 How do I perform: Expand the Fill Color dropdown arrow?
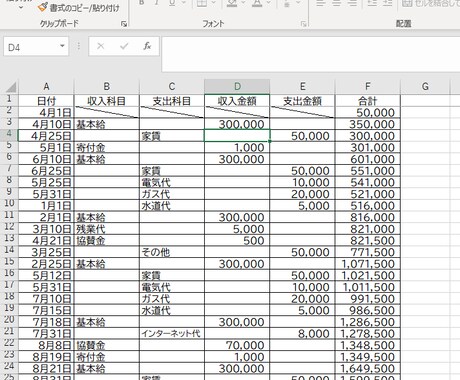(243, 3)
